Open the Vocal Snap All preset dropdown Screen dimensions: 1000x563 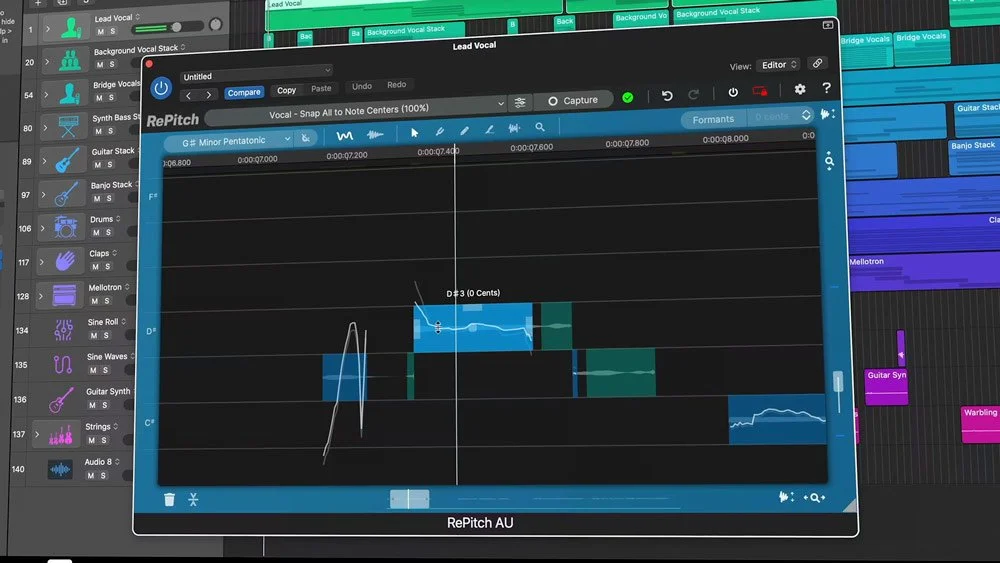point(357,111)
